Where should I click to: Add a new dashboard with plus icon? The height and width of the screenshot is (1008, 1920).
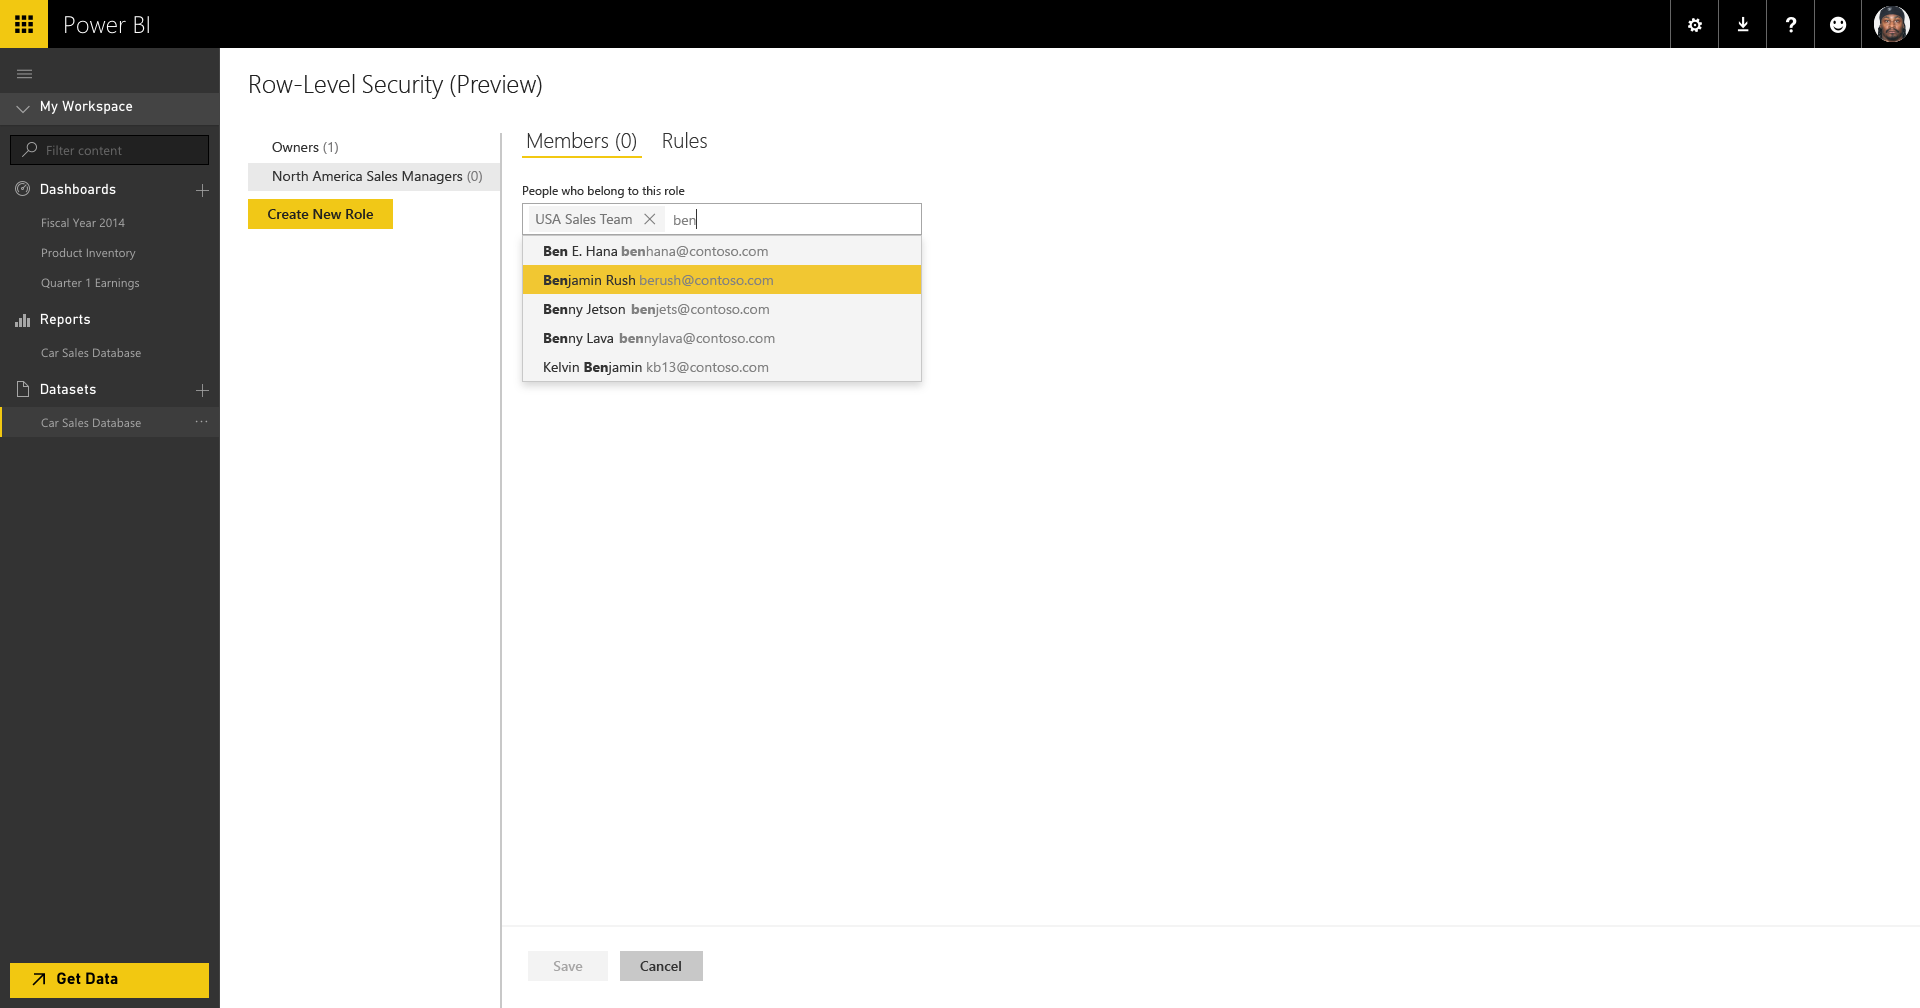[x=202, y=190]
